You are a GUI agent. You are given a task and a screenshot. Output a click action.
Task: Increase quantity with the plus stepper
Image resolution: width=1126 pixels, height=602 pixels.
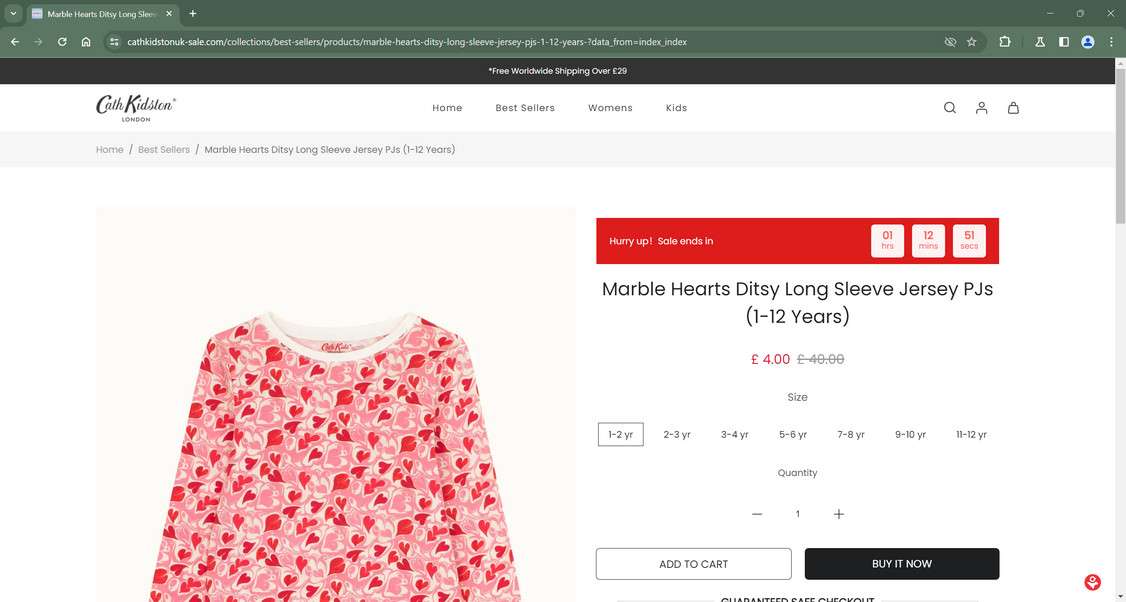point(839,513)
